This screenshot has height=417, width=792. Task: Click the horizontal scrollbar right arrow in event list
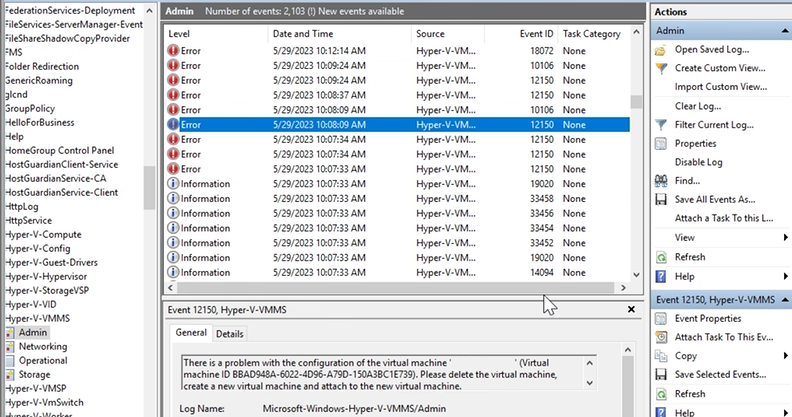[x=623, y=287]
